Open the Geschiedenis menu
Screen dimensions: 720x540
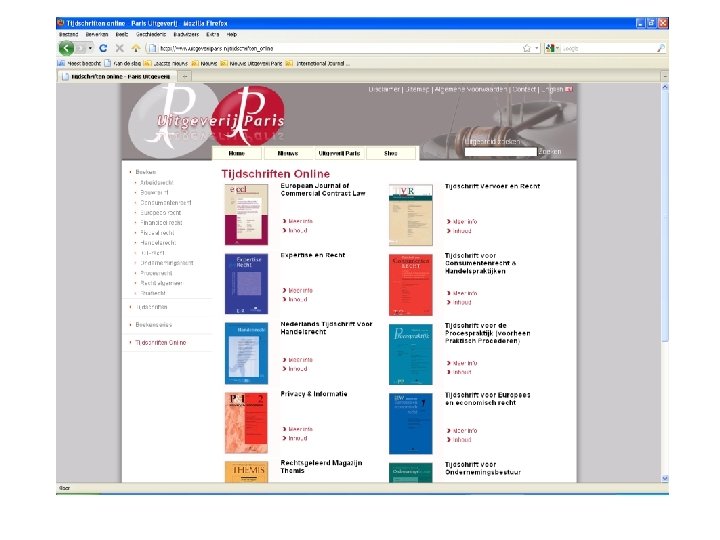click(151, 34)
